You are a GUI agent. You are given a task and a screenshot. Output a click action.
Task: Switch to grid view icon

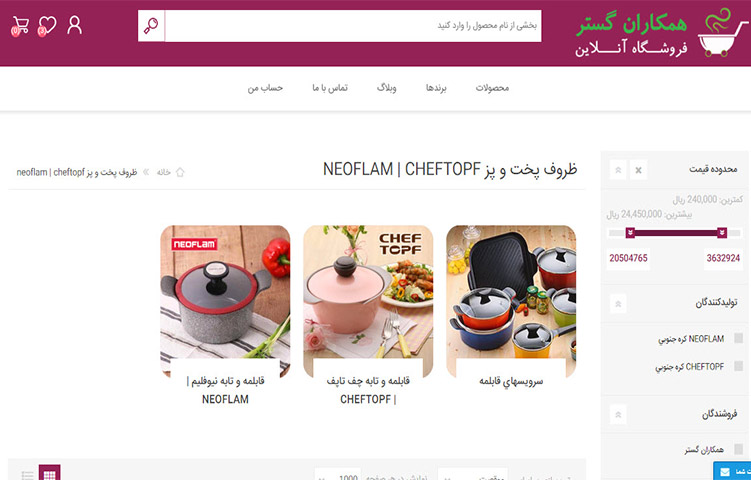(x=49, y=473)
